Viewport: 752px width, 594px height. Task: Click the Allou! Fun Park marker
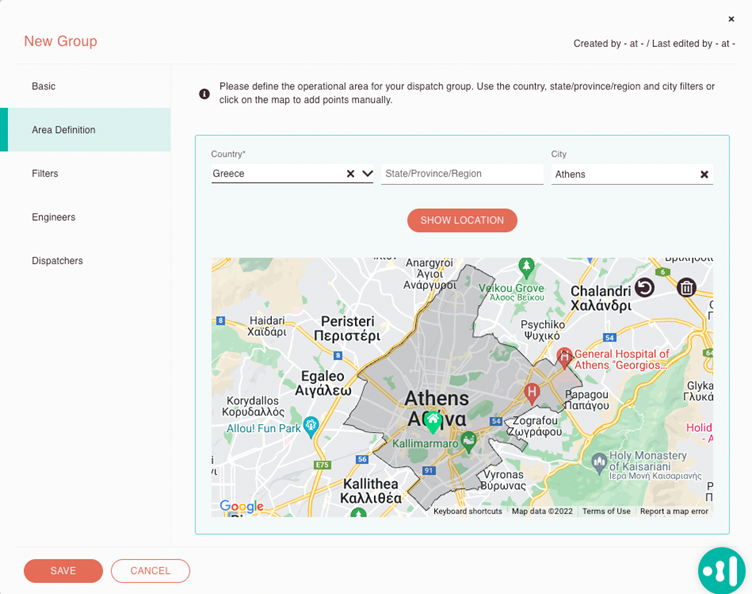[x=311, y=426]
